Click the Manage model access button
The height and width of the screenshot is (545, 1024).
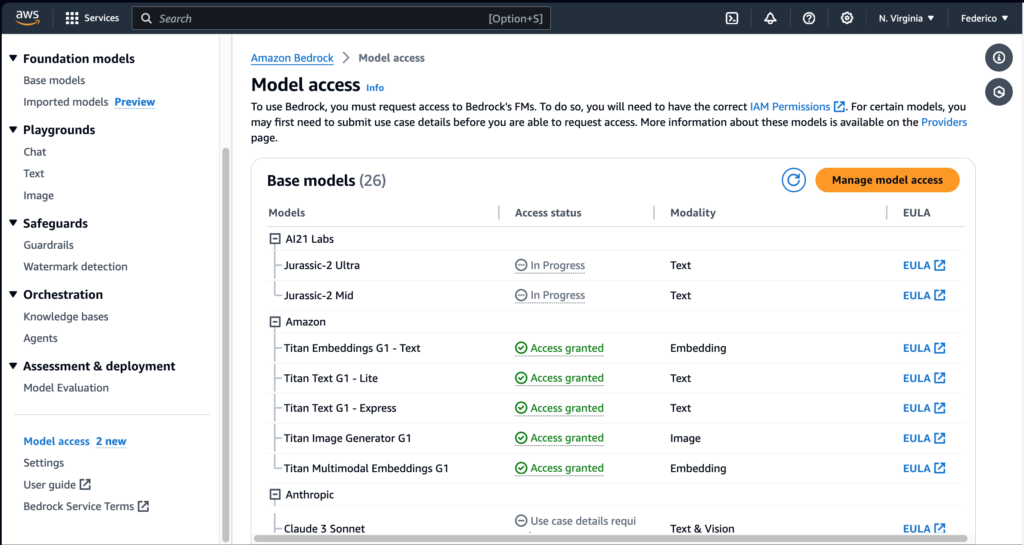887,180
